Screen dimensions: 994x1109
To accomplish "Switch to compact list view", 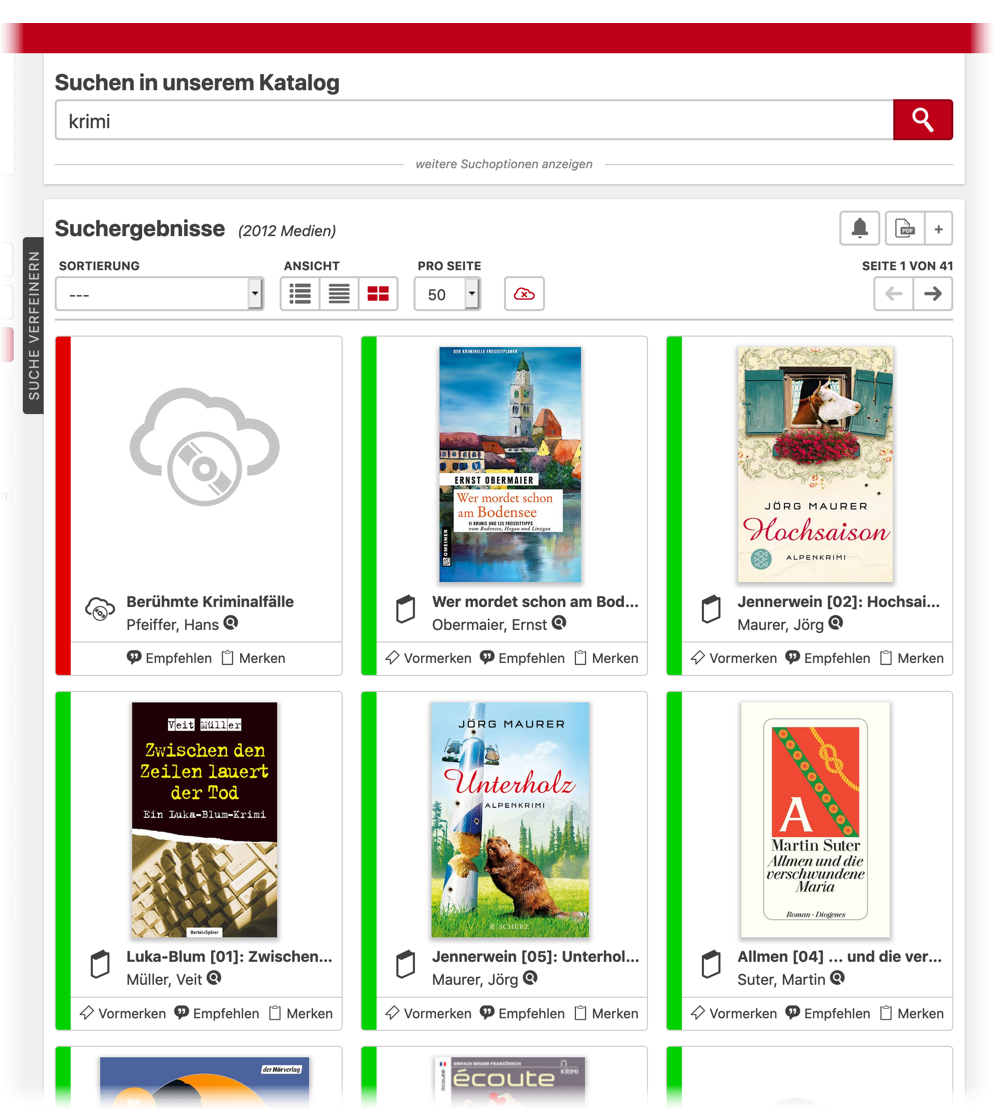I will 339,294.
